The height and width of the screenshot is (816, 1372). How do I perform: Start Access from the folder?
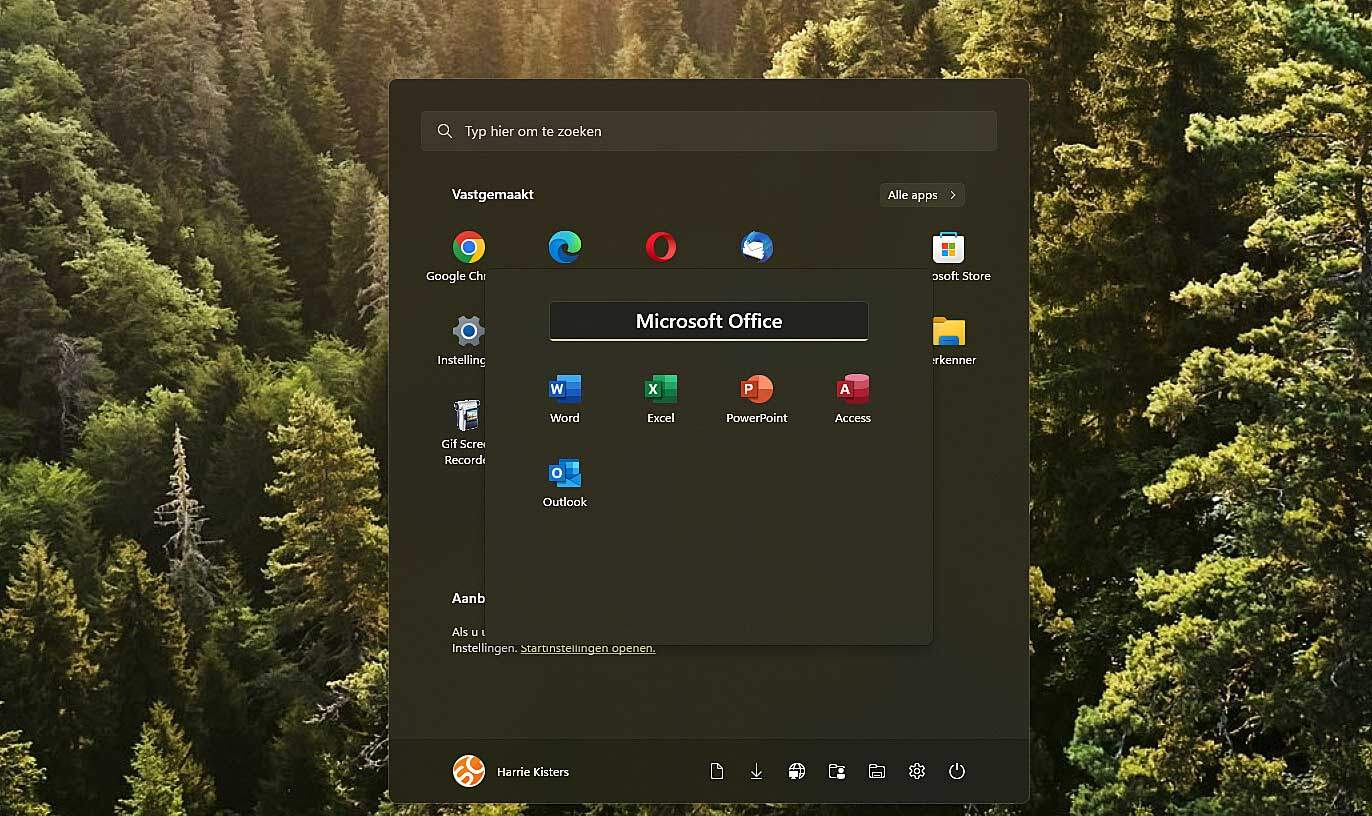pyautogui.click(x=853, y=389)
